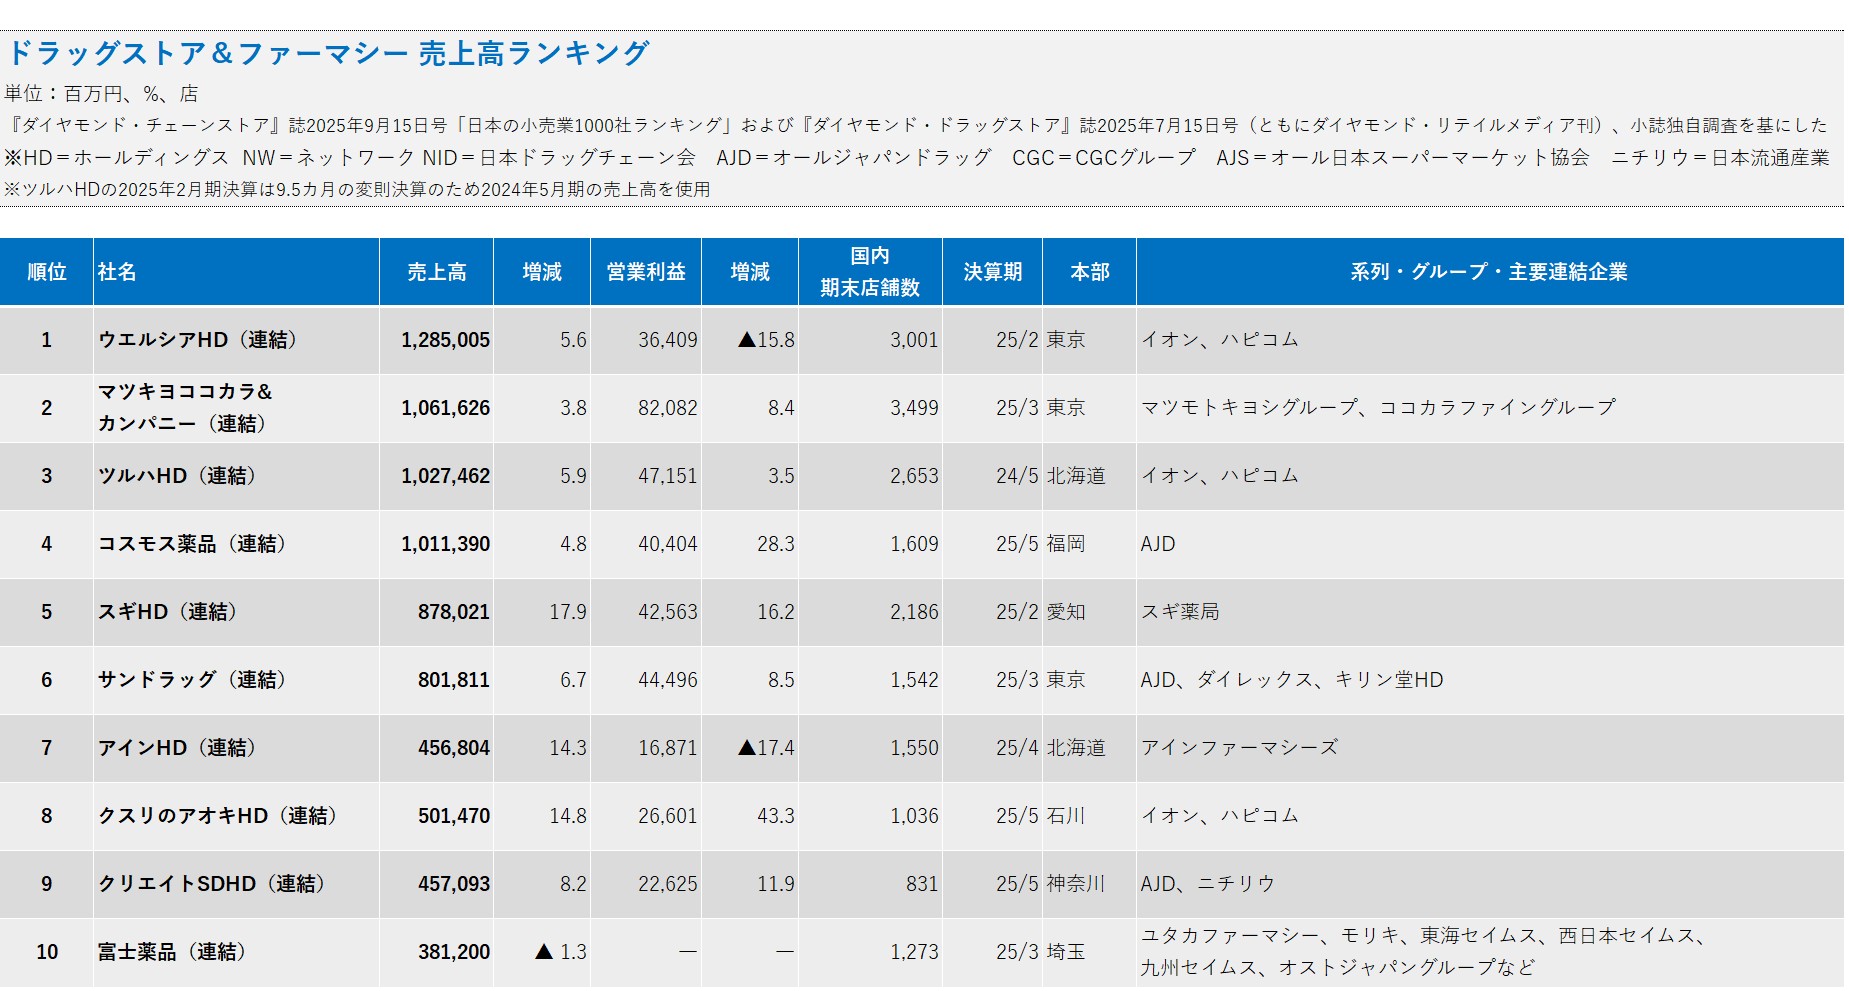
Task: Select the 順位 column header
Action: point(48,271)
